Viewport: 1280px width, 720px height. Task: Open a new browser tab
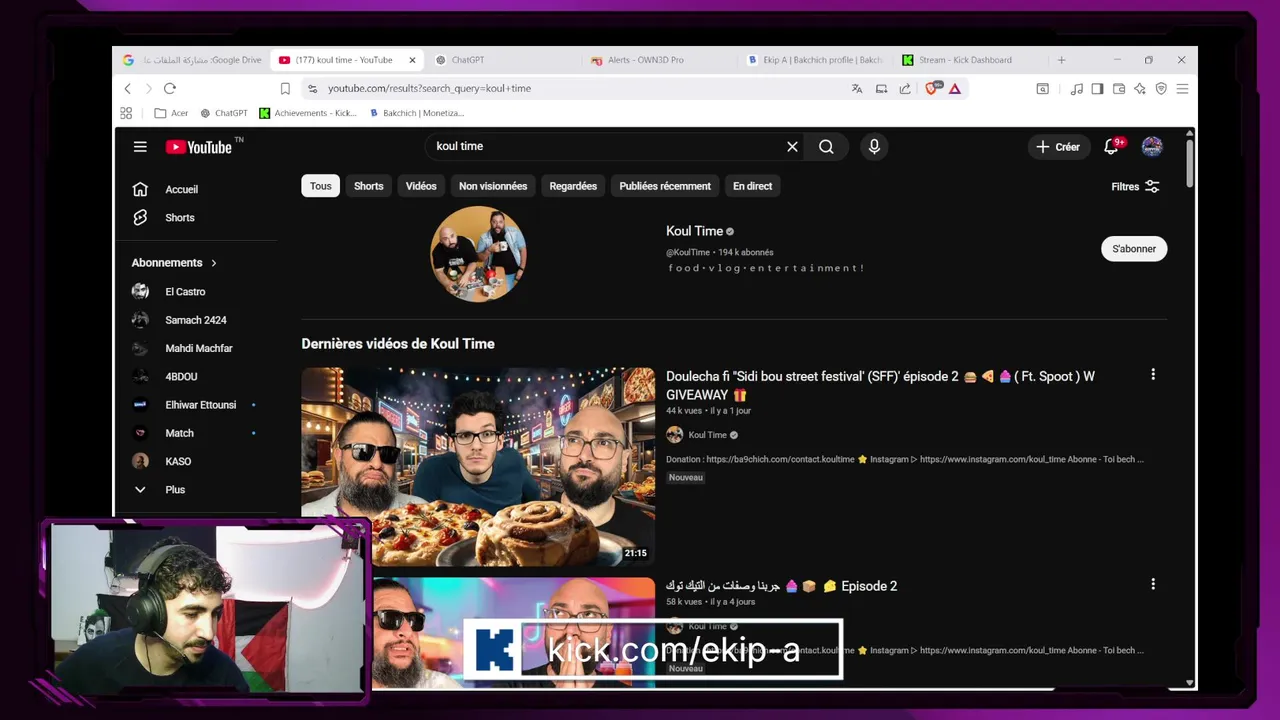1061,60
